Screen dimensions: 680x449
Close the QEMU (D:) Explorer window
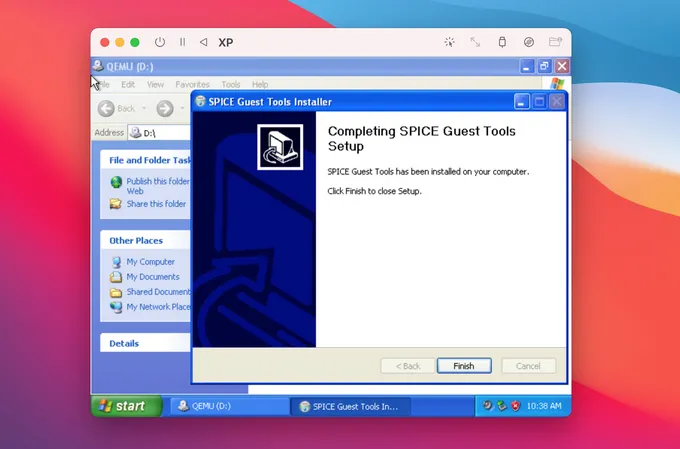click(562, 66)
